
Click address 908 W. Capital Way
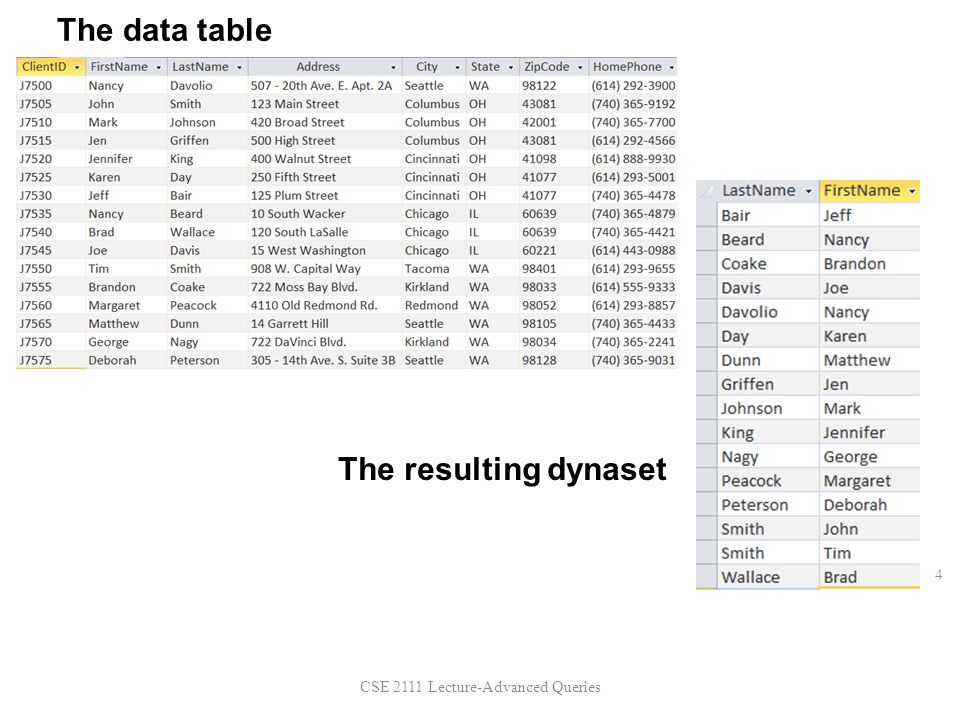[x=306, y=269]
